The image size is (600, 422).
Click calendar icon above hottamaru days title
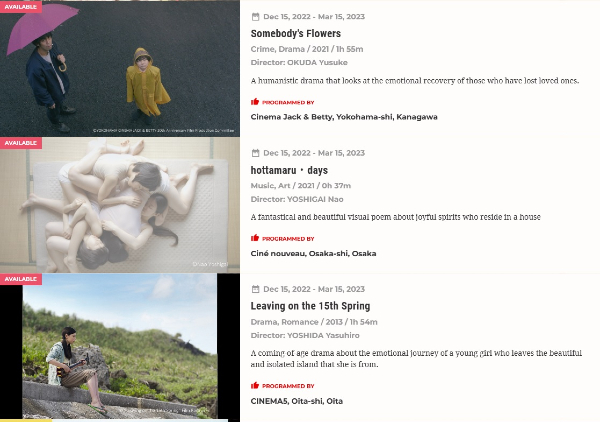pos(255,153)
